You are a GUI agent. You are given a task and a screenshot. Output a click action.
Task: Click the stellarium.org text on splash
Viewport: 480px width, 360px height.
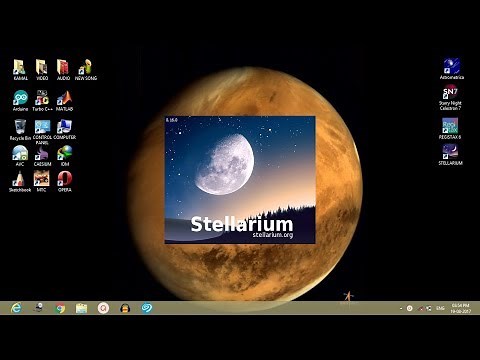(273, 235)
